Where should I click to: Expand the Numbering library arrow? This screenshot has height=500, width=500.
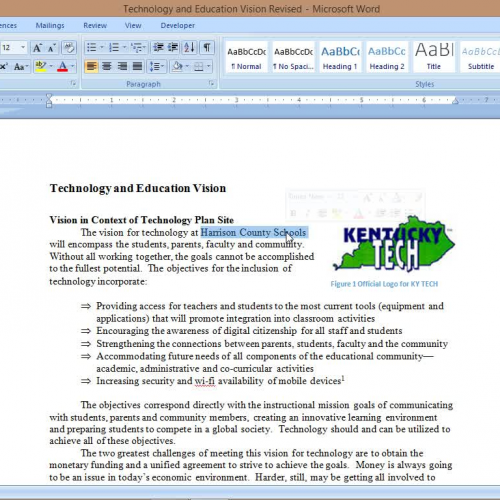pyautogui.click(x=124, y=48)
